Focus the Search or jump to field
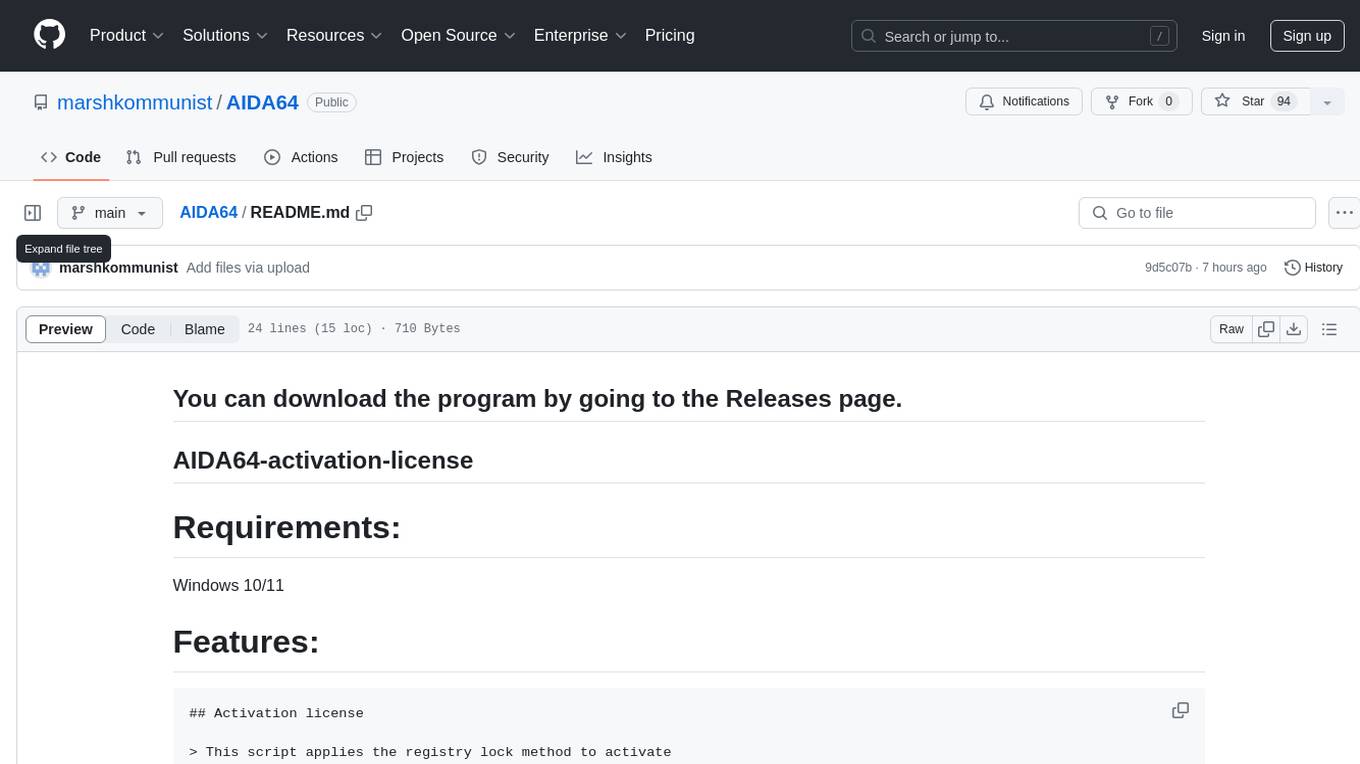The width and height of the screenshot is (1360, 764). 1016,36
